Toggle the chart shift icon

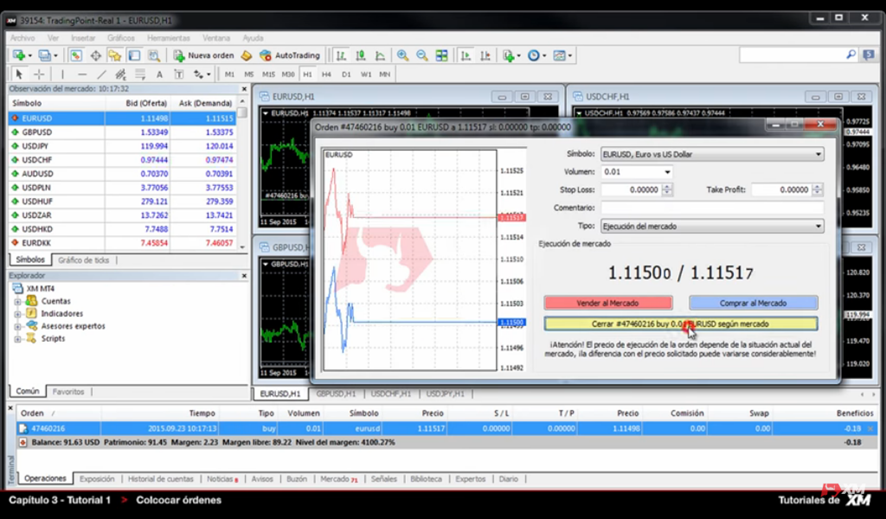(485, 55)
